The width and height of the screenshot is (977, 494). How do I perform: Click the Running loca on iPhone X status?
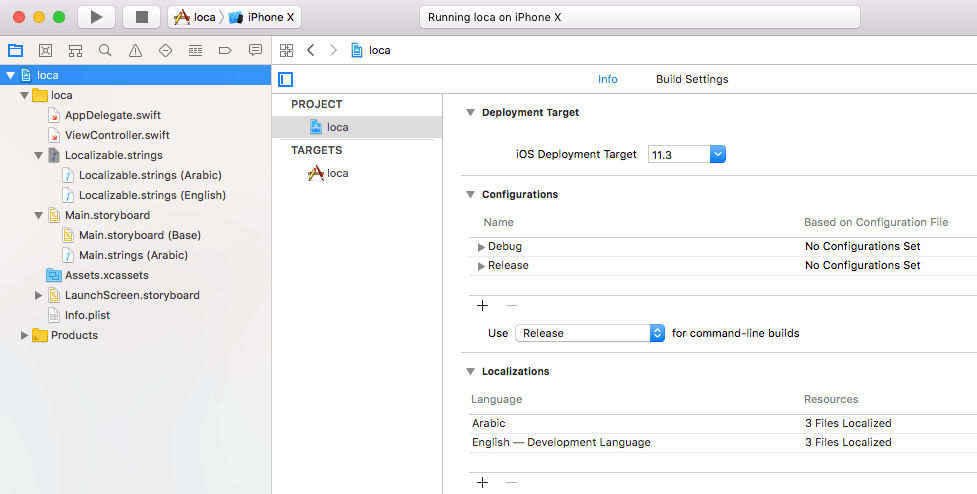point(640,17)
